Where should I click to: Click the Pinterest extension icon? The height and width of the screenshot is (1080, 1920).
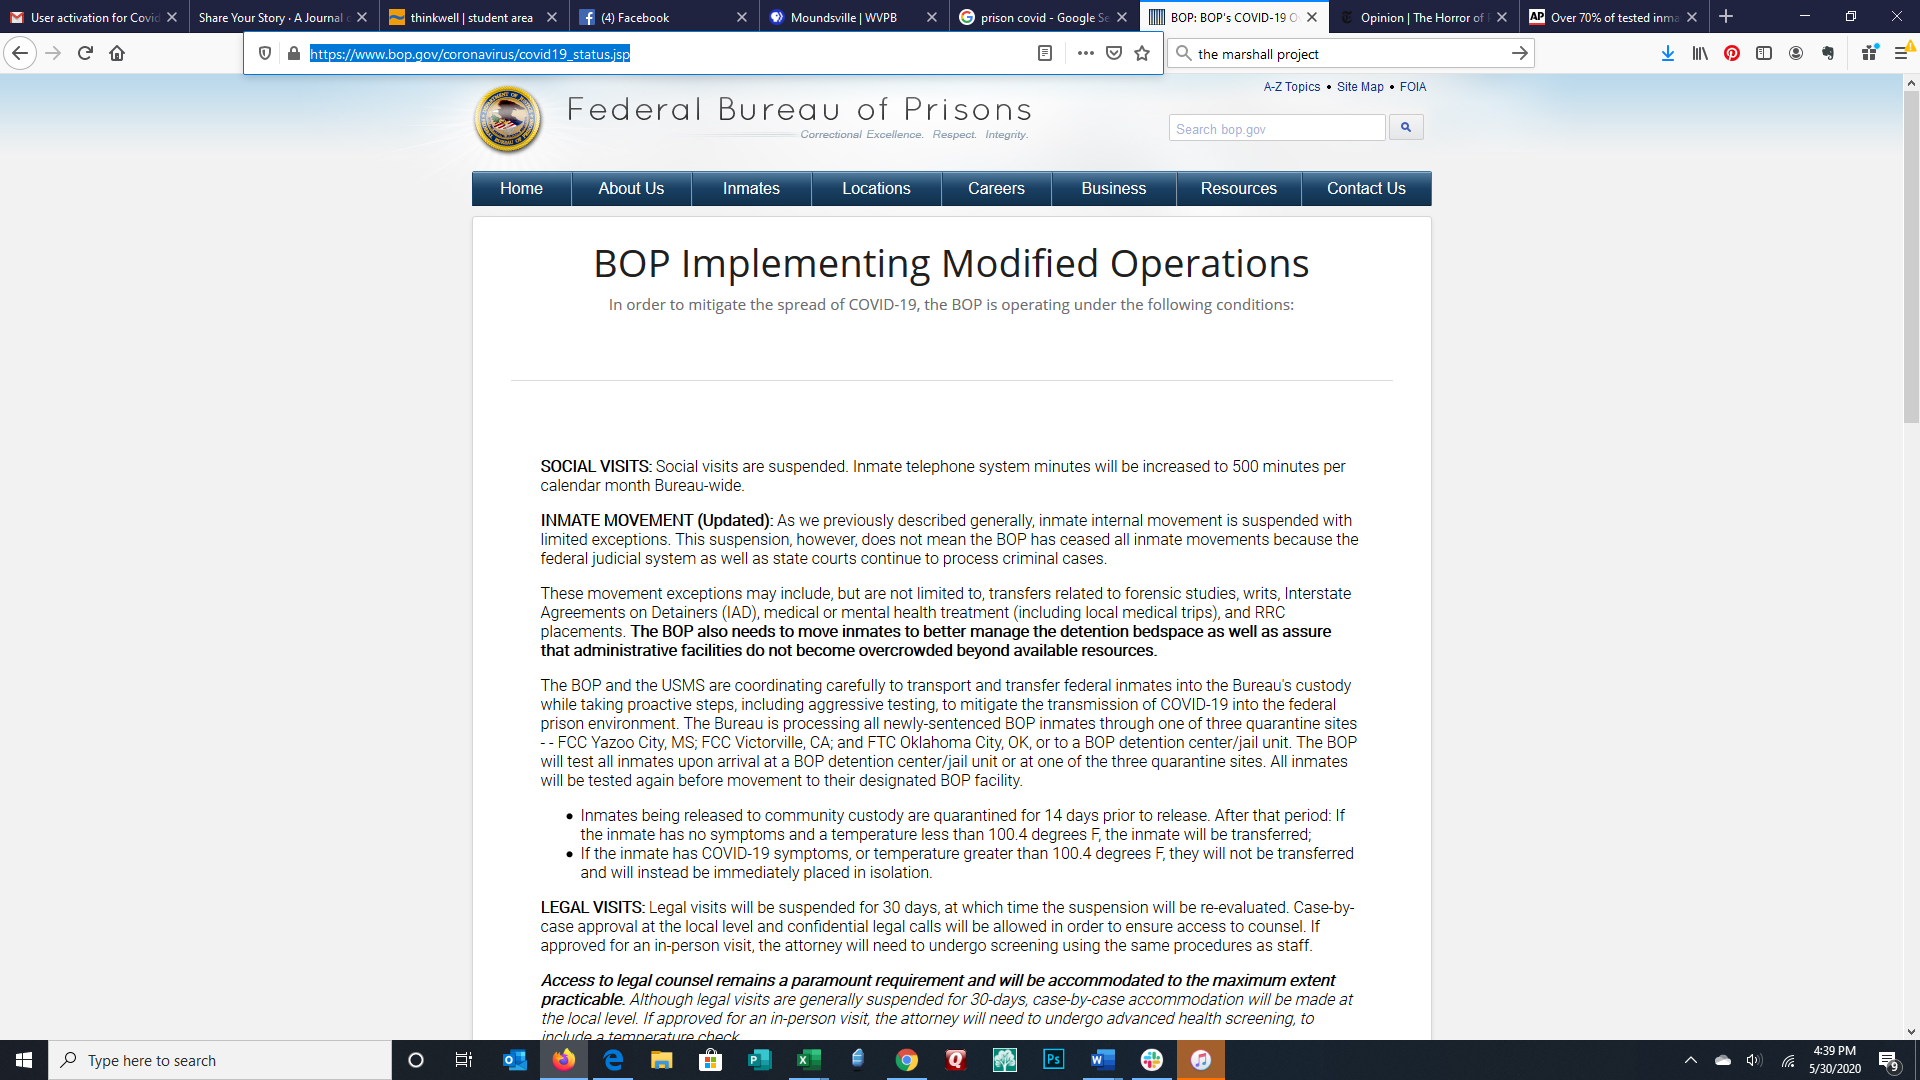(1732, 54)
